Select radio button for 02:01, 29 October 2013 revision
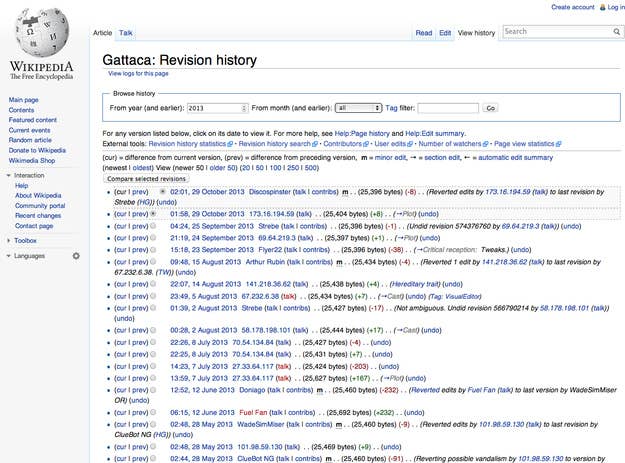Screen dimensions: 625x463 [162, 192]
